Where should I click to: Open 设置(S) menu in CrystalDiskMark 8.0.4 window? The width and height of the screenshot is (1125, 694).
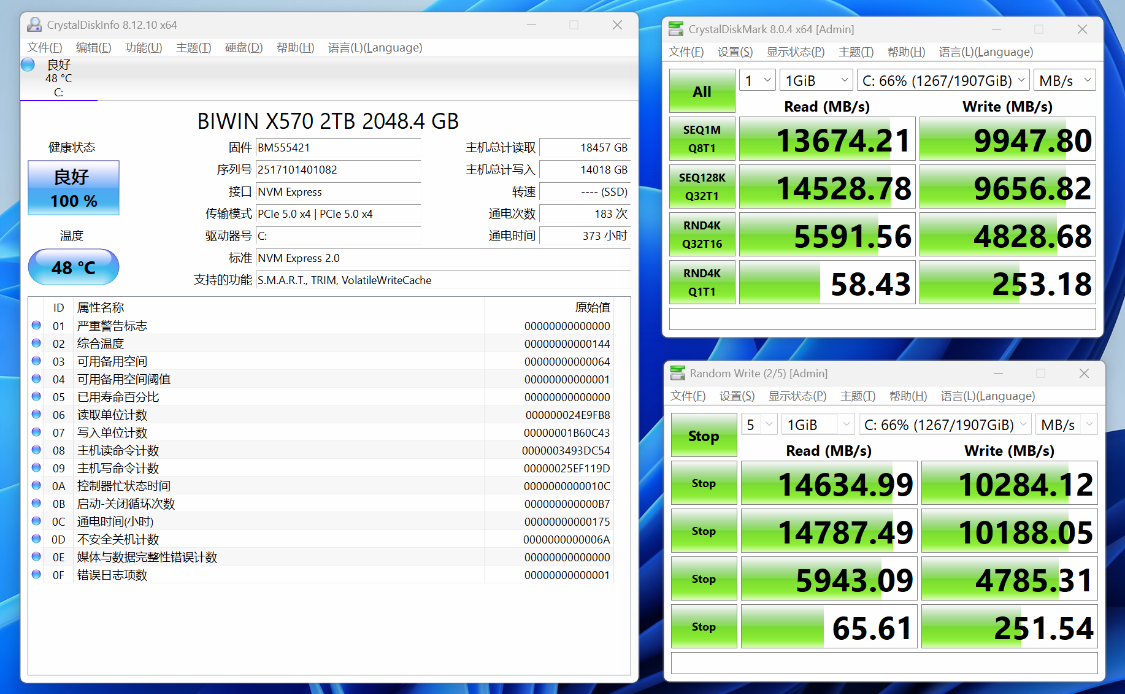(735, 52)
